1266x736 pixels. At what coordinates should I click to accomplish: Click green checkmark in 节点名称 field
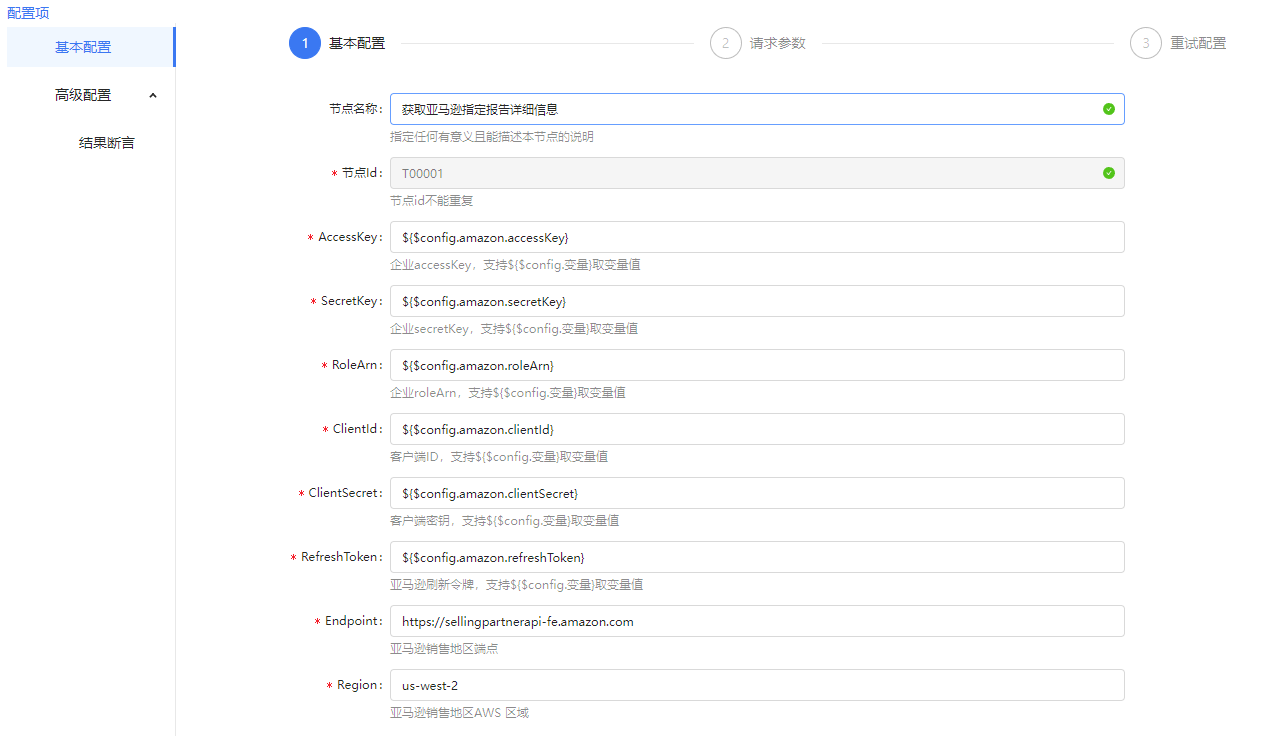click(x=1109, y=109)
